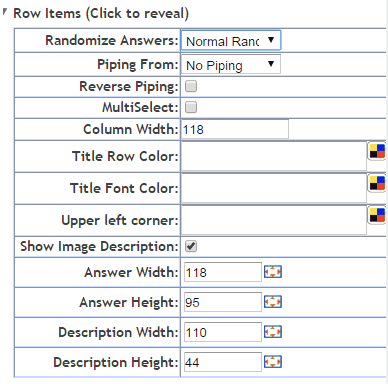Open color picker for Upper left corner
388x384 pixels.
pyautogui.click(x=377, y=215)
